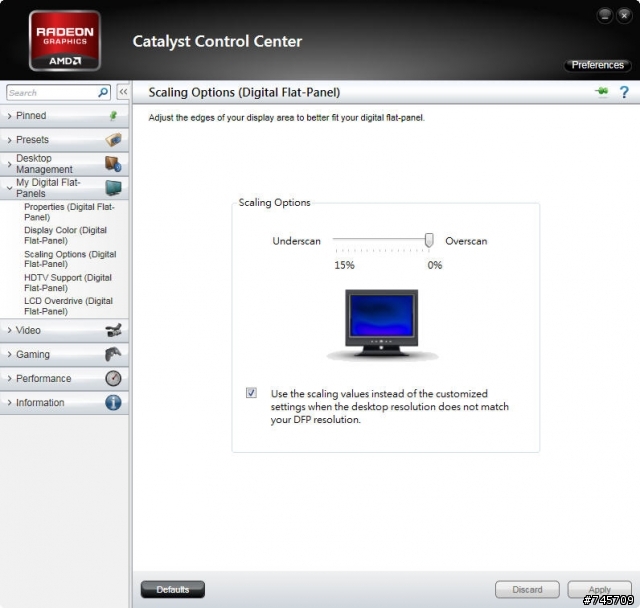
Task: Click the monitor preview image
Action: tap(382, 324)
